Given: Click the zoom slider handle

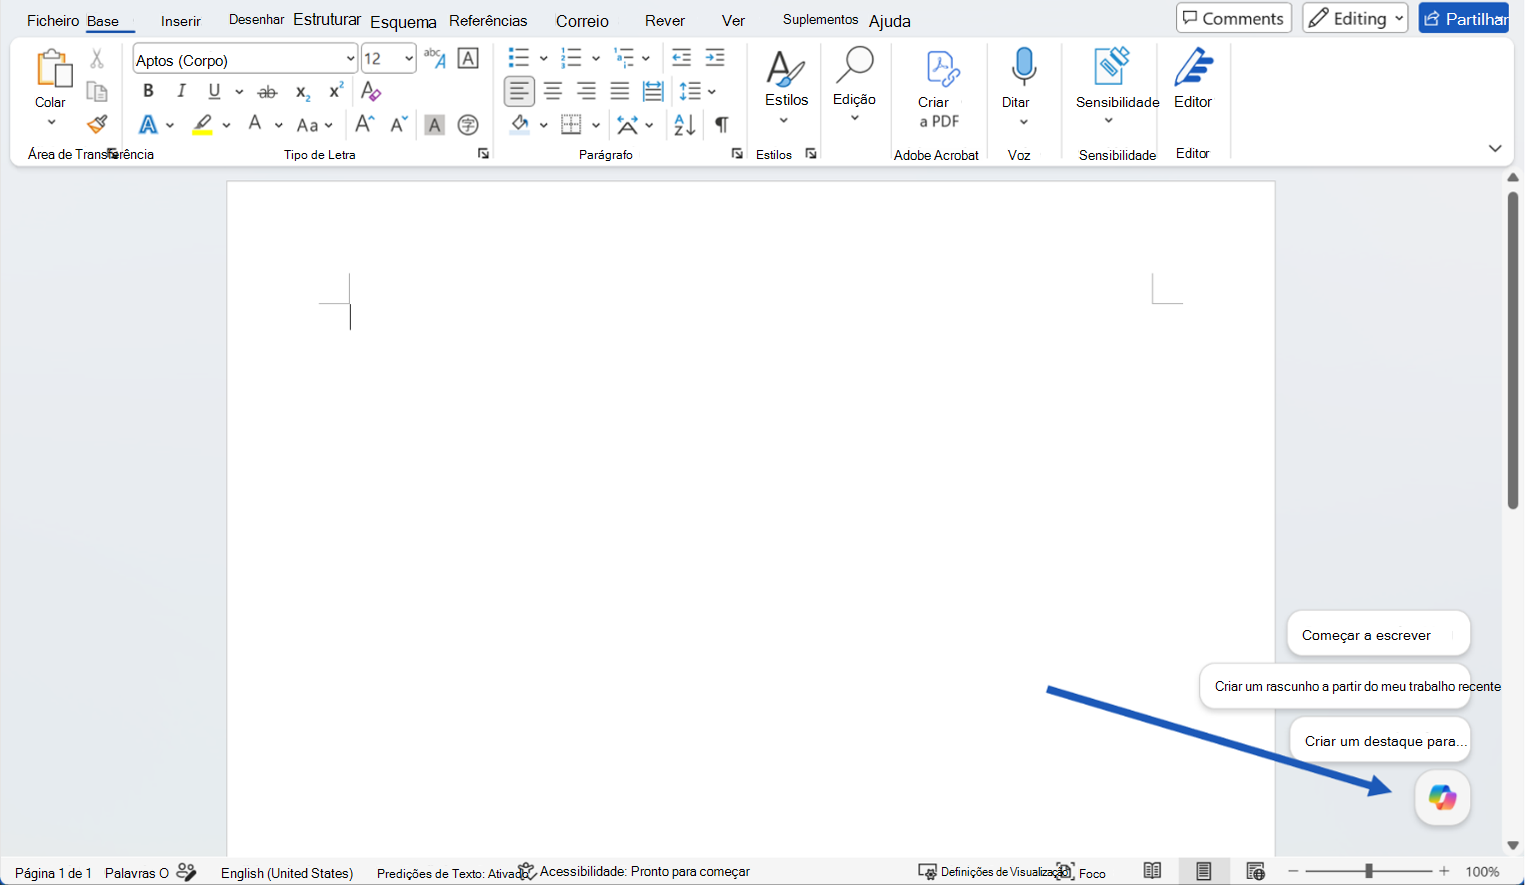Looking at the screenshot, I should pos(1369,872).
